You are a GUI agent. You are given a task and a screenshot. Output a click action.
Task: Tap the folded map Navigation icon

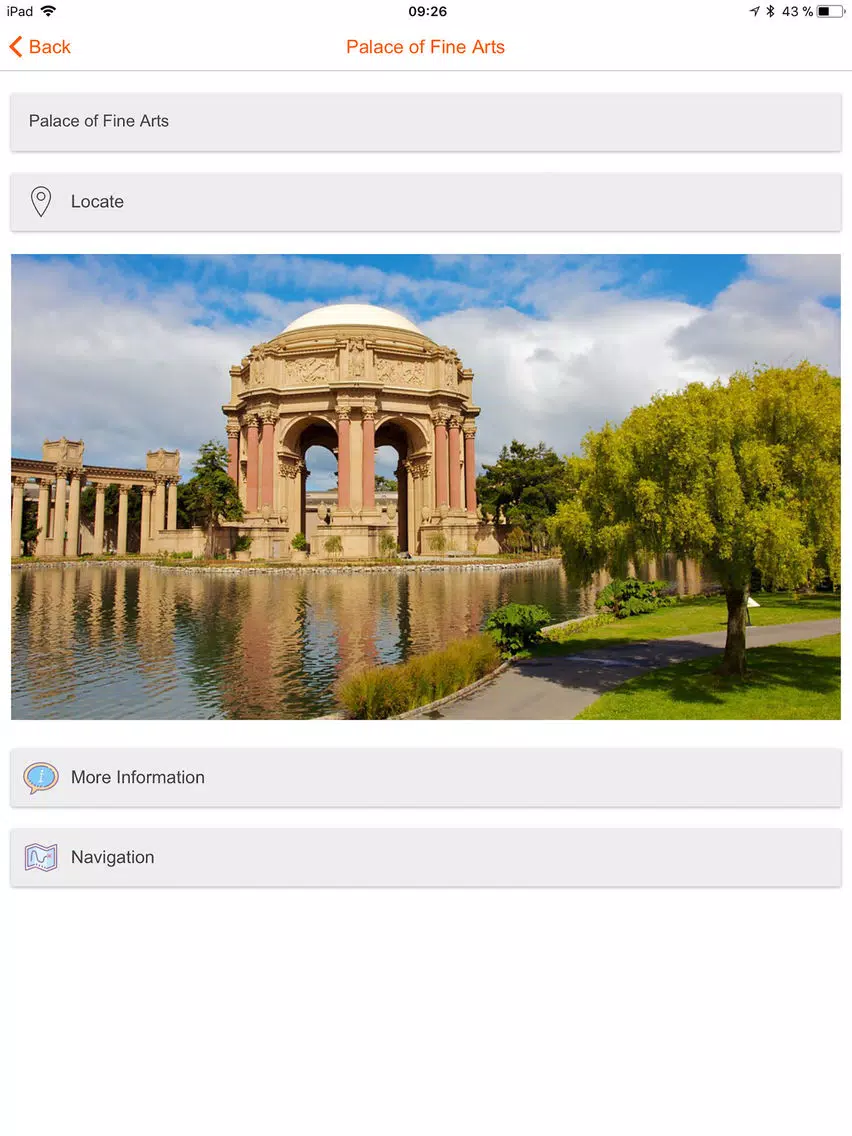point(41,858)
